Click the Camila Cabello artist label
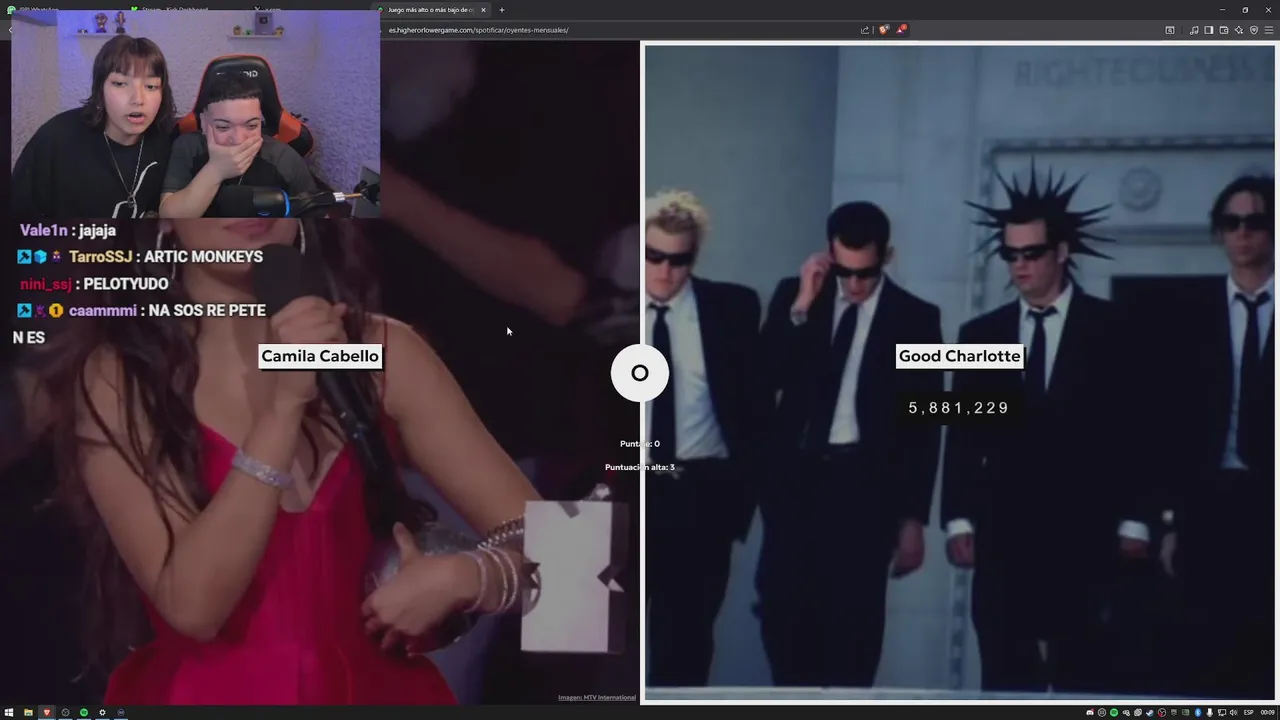 [x=320, y=356]
